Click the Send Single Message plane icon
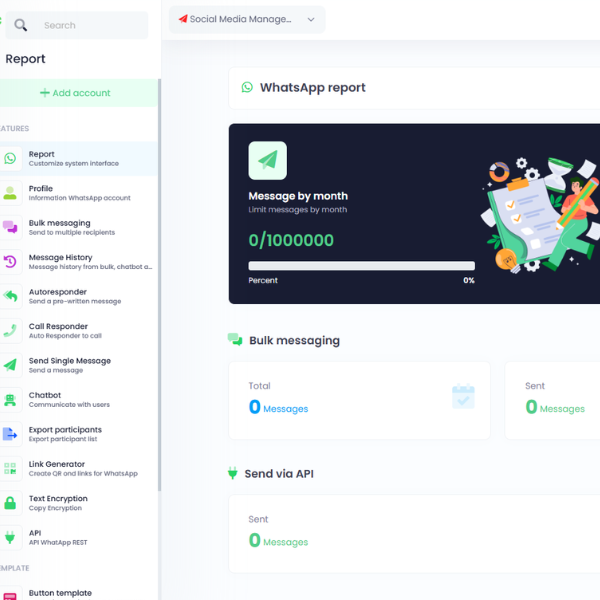This screenshot has width=600, height=600. coord(10,365)
